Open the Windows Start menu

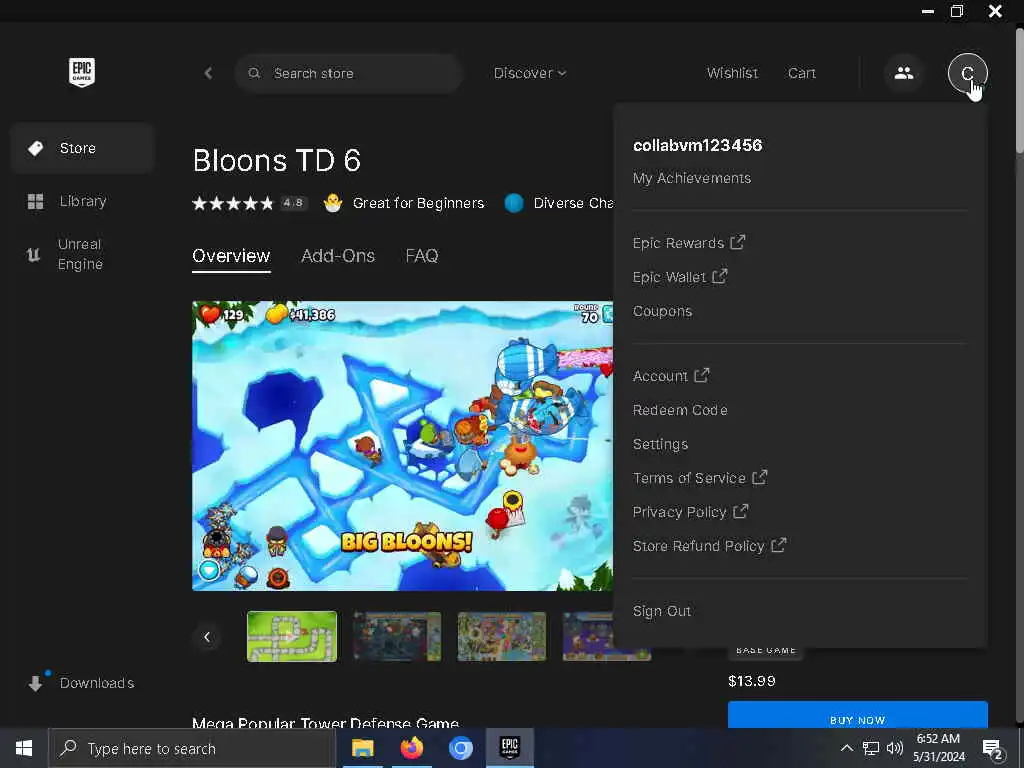coord(24,748)
